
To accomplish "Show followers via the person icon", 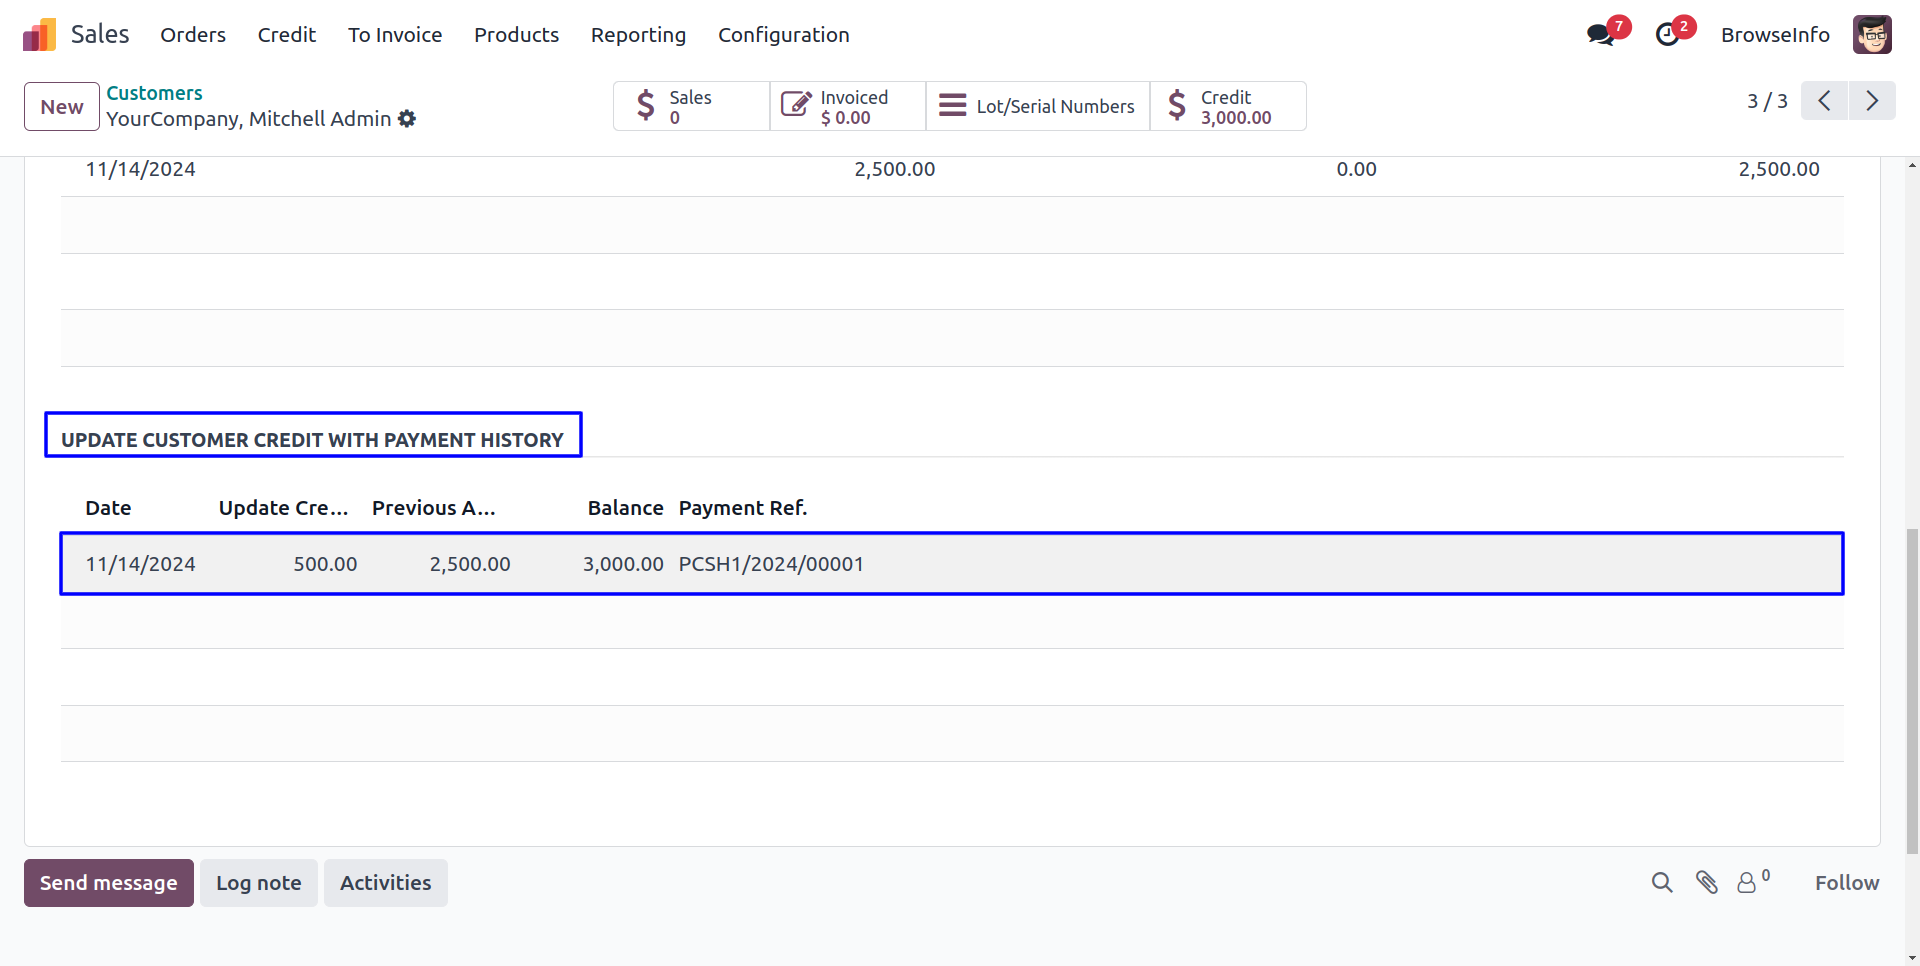I will coord(1747,882).
